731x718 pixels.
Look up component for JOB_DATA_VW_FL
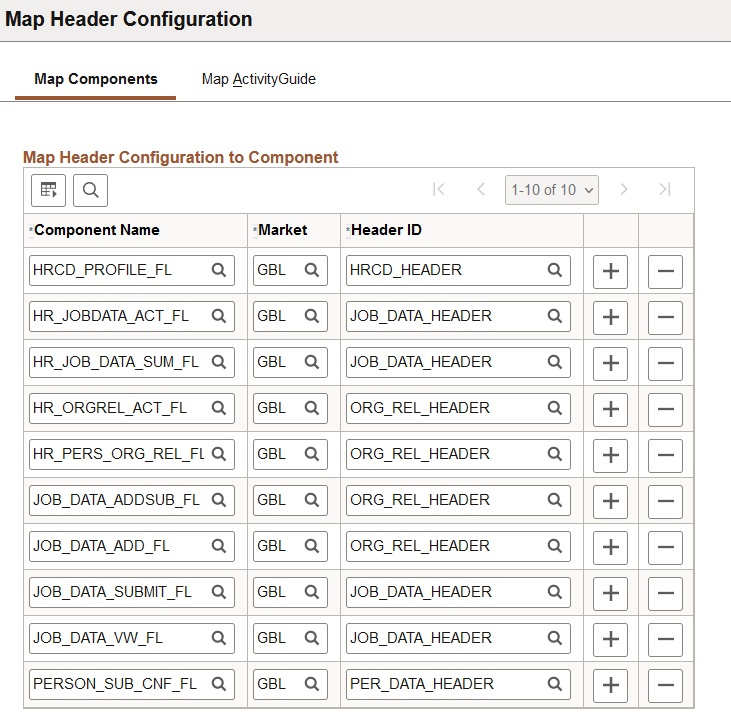click(x=219, y=638)
